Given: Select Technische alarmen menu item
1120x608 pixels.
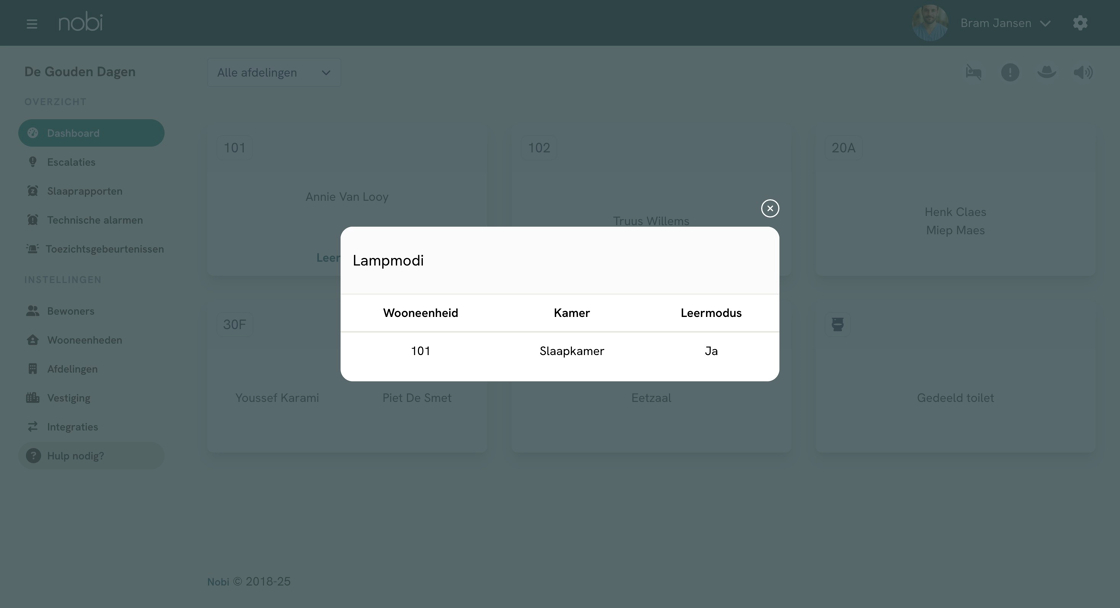Looking at the screenshot, I should coord(94,220).
